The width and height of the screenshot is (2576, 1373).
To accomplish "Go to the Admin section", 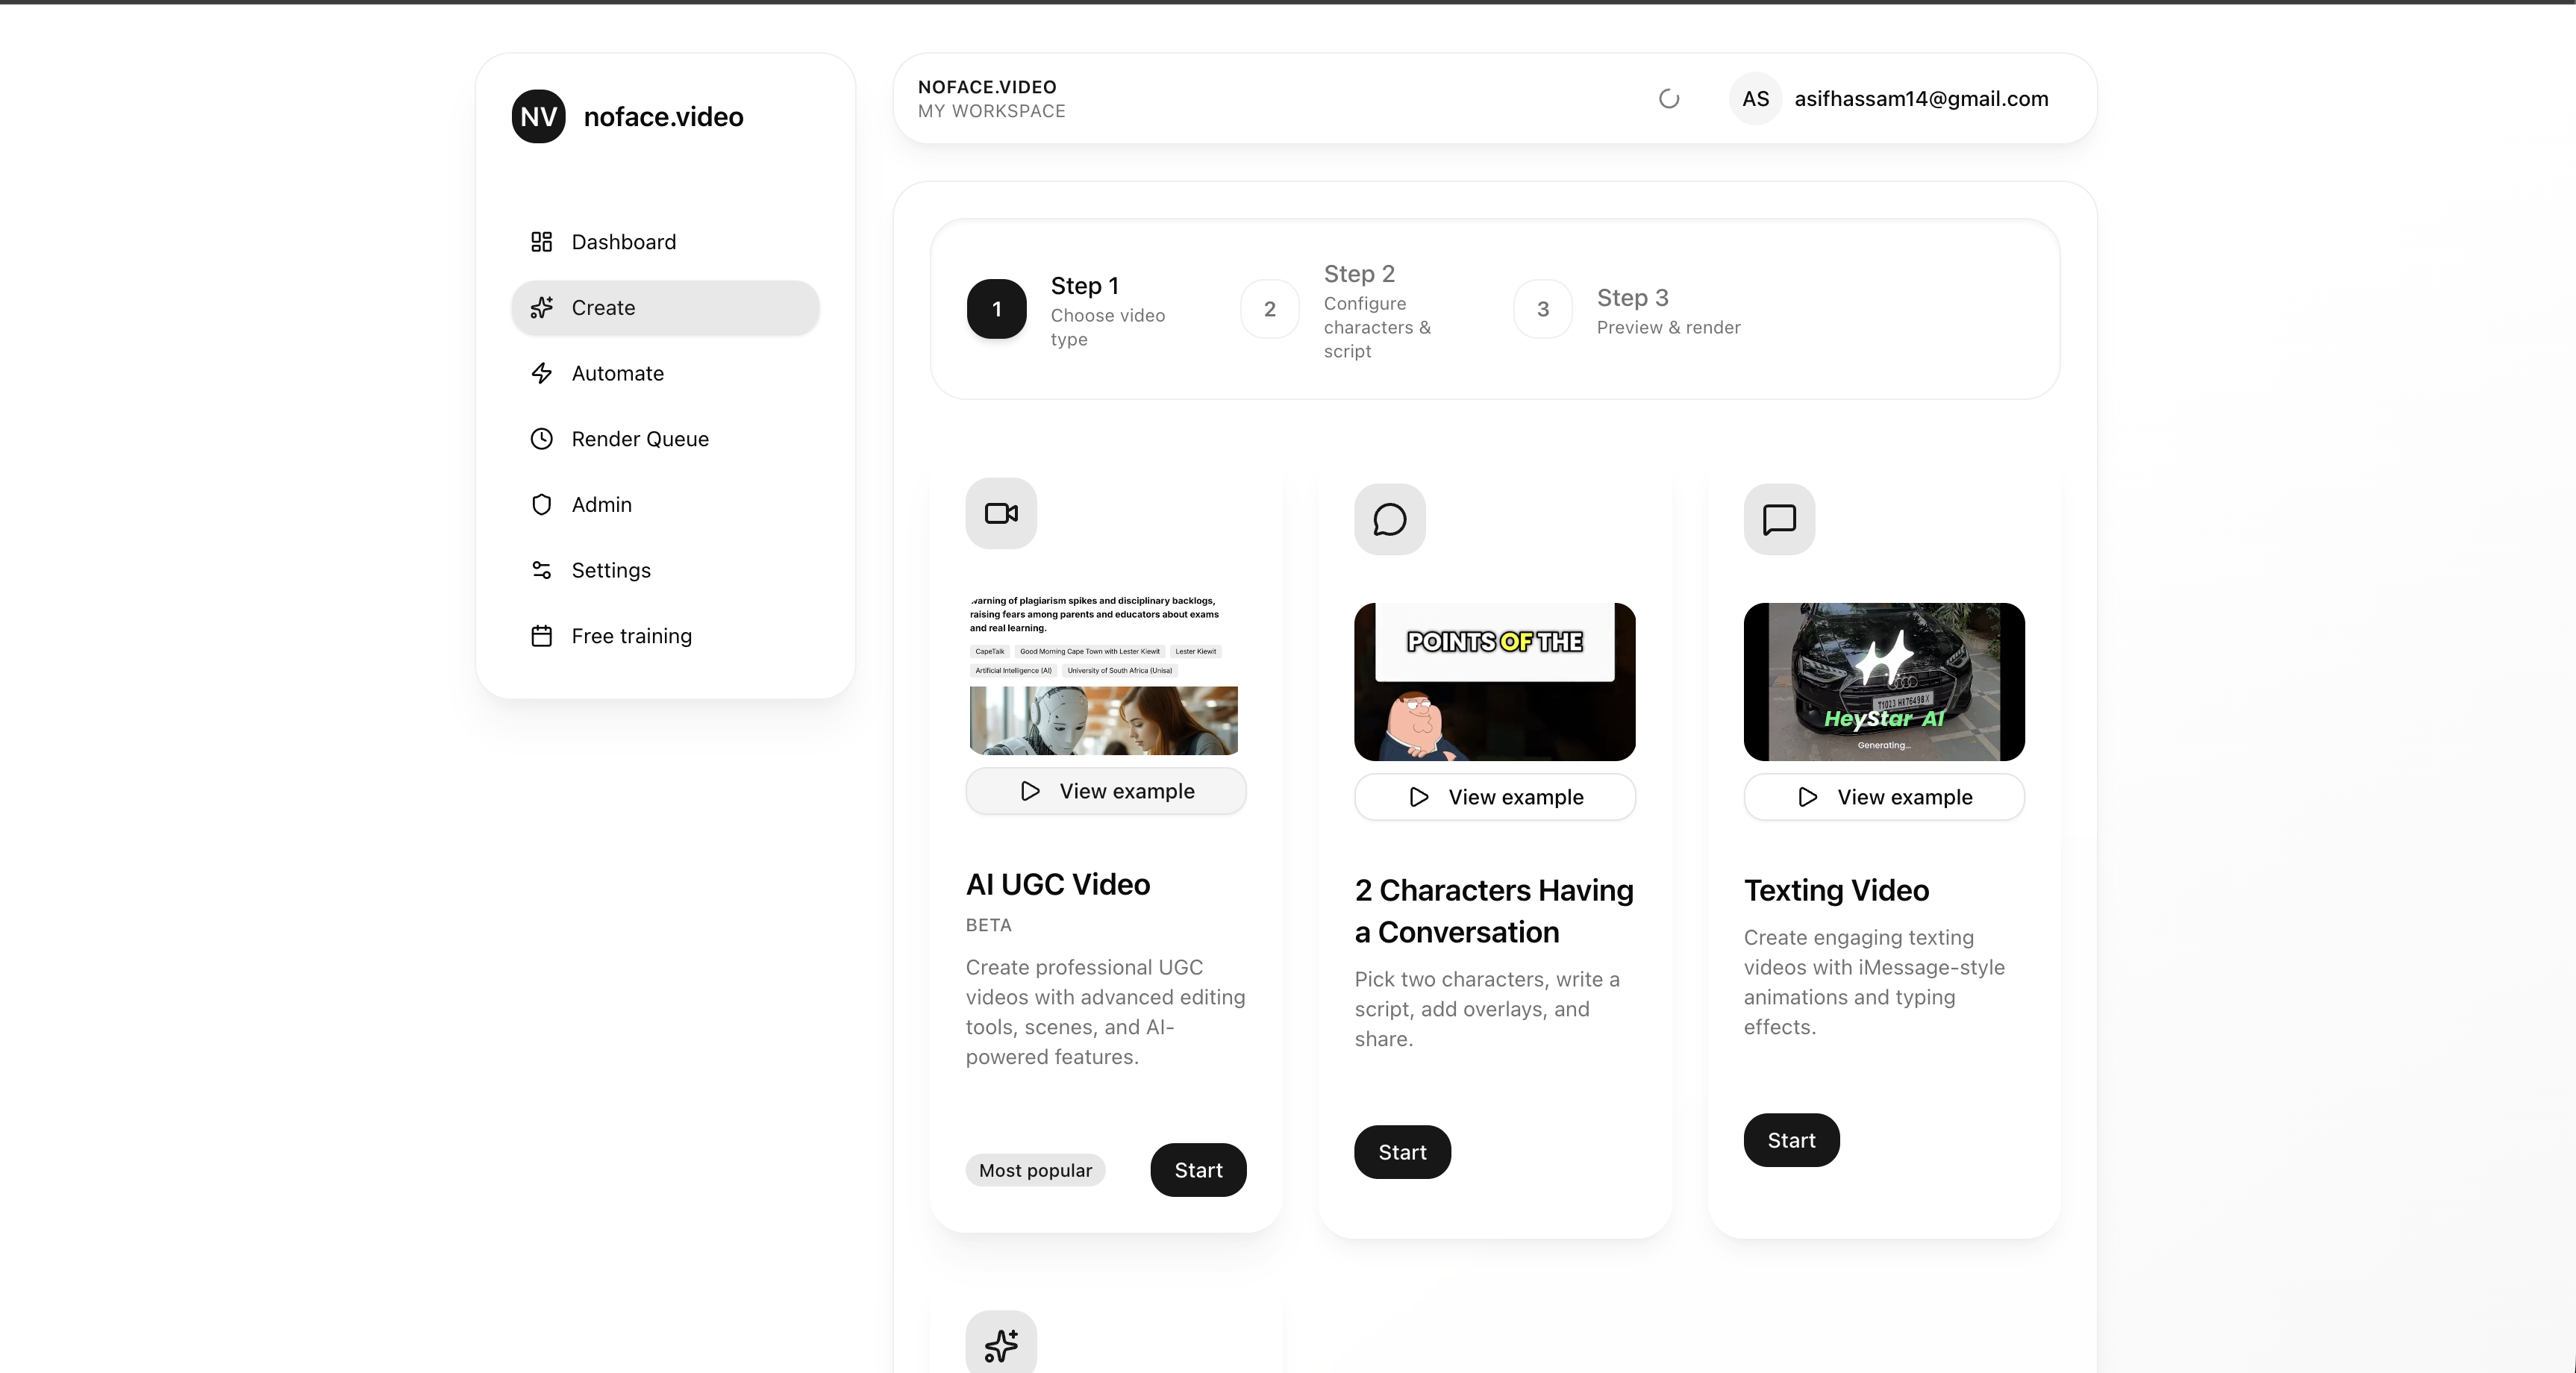I will point(601,505).
